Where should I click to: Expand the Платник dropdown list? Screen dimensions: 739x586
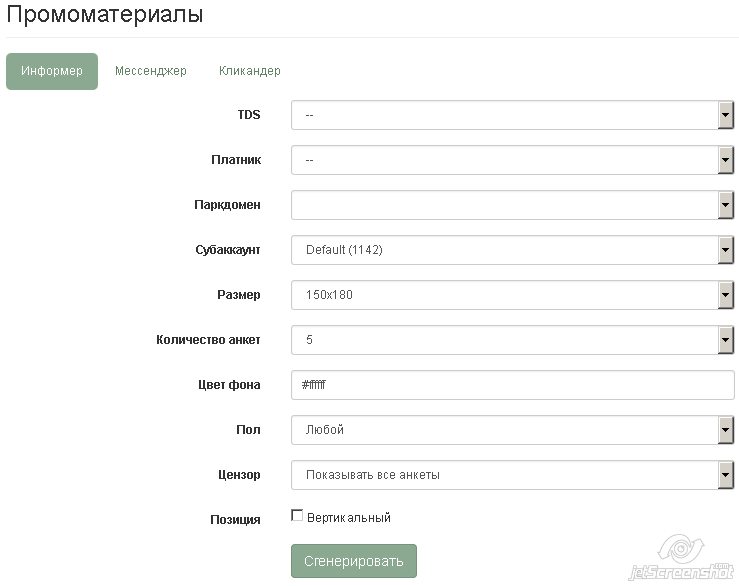[505, 160]
